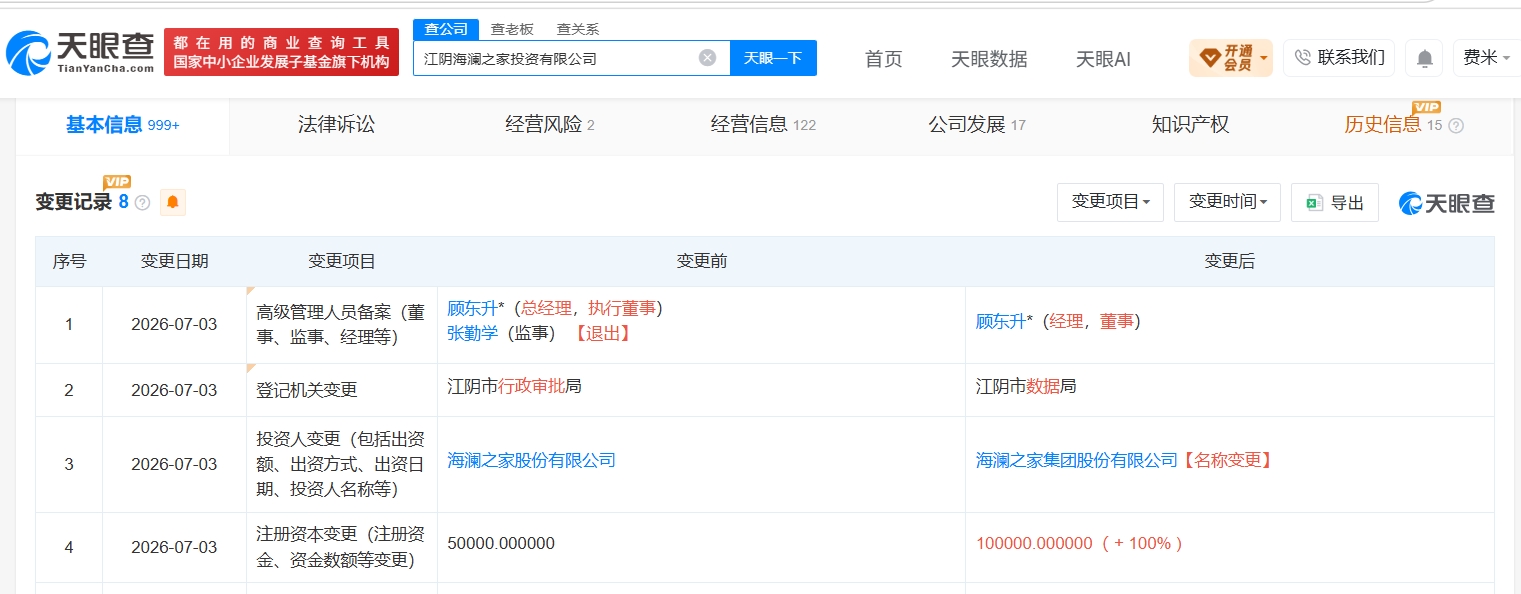Click the 50000.000000 value in row 4

coord(501,544)
